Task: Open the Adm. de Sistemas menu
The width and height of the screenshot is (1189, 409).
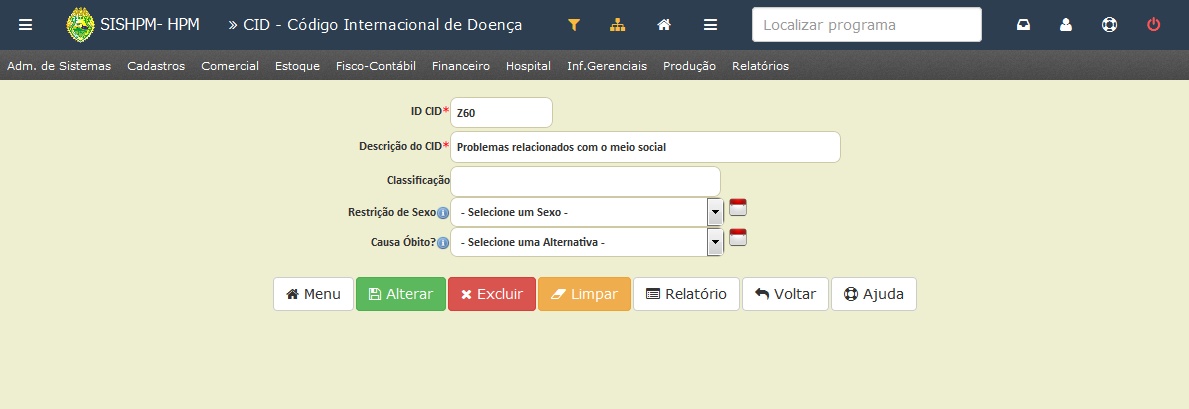Action: tap(59, 66)
